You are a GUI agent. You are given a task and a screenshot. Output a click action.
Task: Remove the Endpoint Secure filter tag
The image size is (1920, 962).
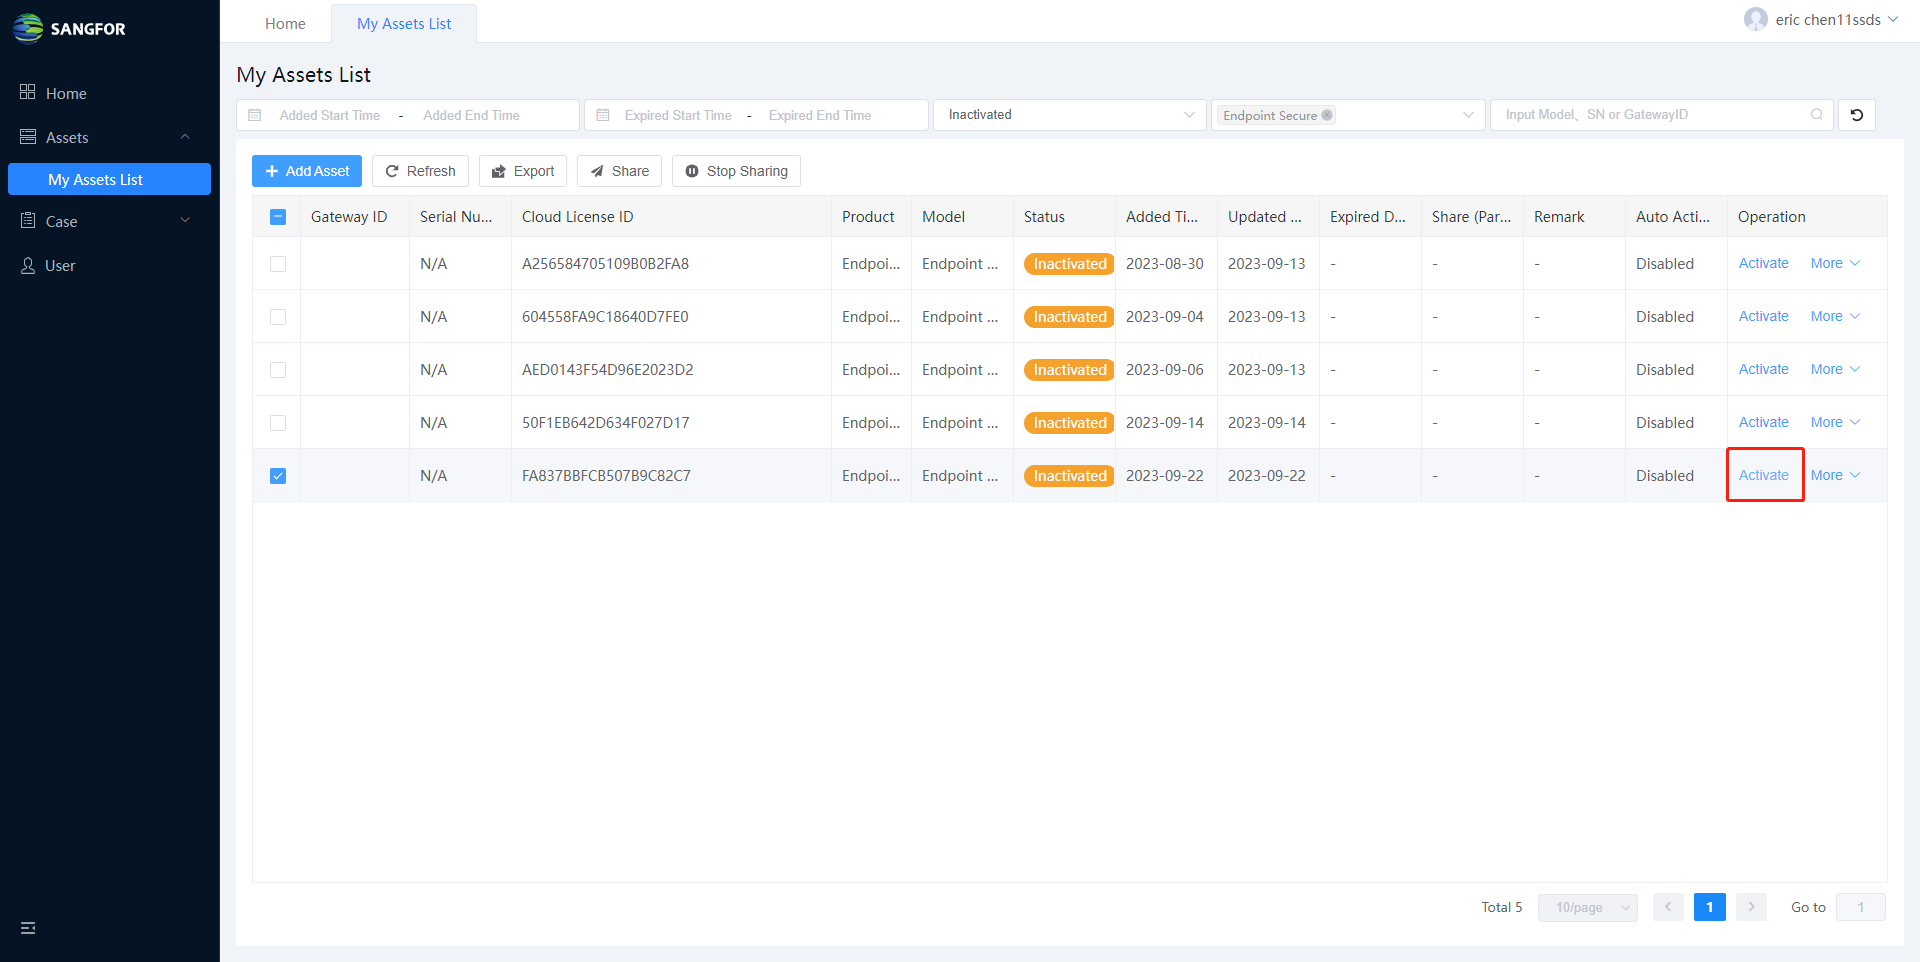1327,115
